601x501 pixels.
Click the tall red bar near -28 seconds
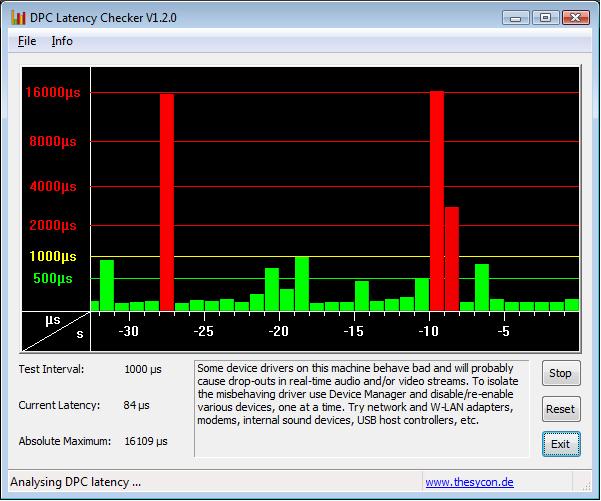pos(167,202)
